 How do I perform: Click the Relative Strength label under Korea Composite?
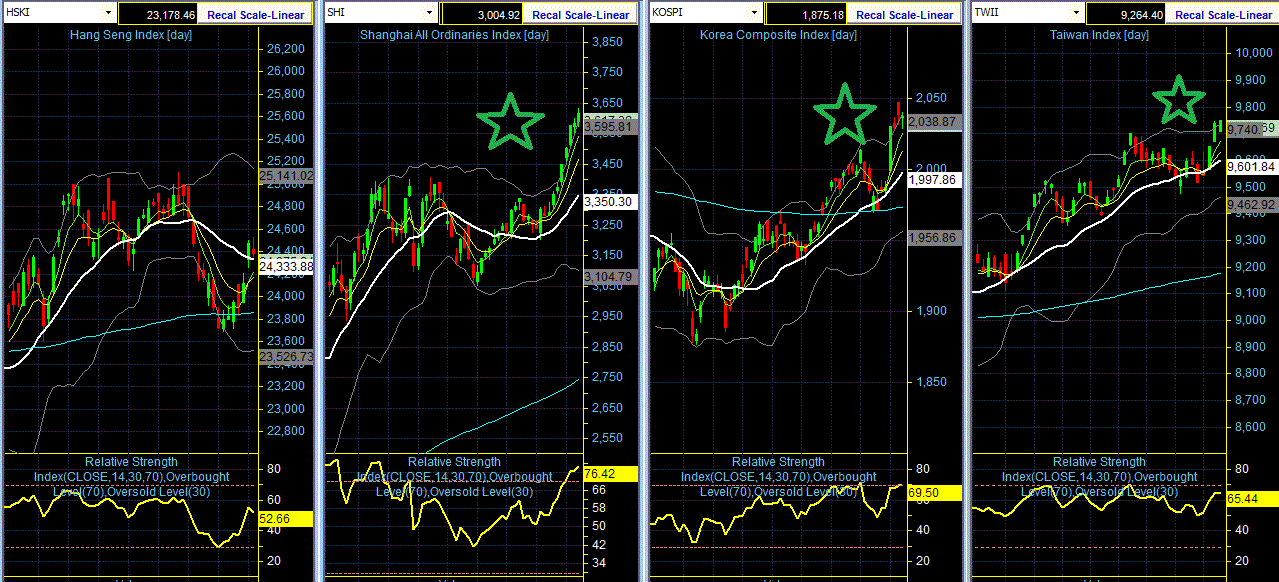point(779,462)
